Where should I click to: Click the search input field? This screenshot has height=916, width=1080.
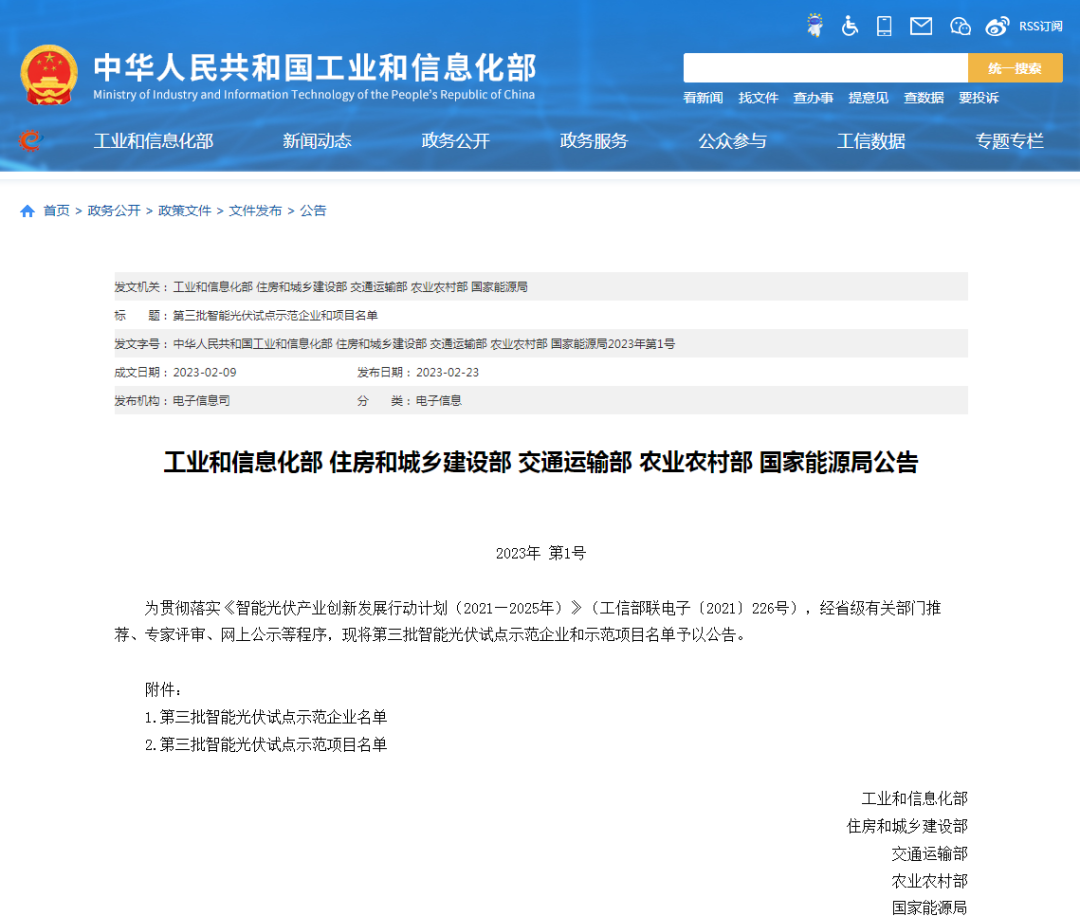825,68
